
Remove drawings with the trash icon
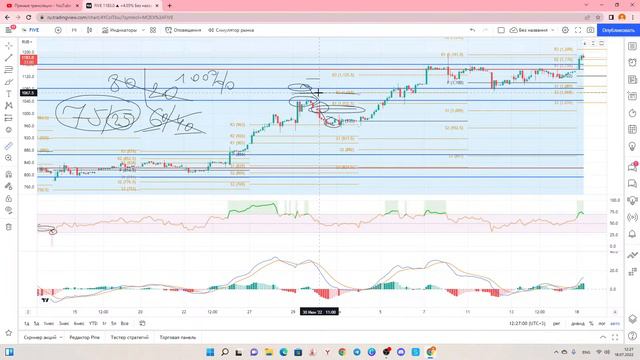[x=9, y=227]
